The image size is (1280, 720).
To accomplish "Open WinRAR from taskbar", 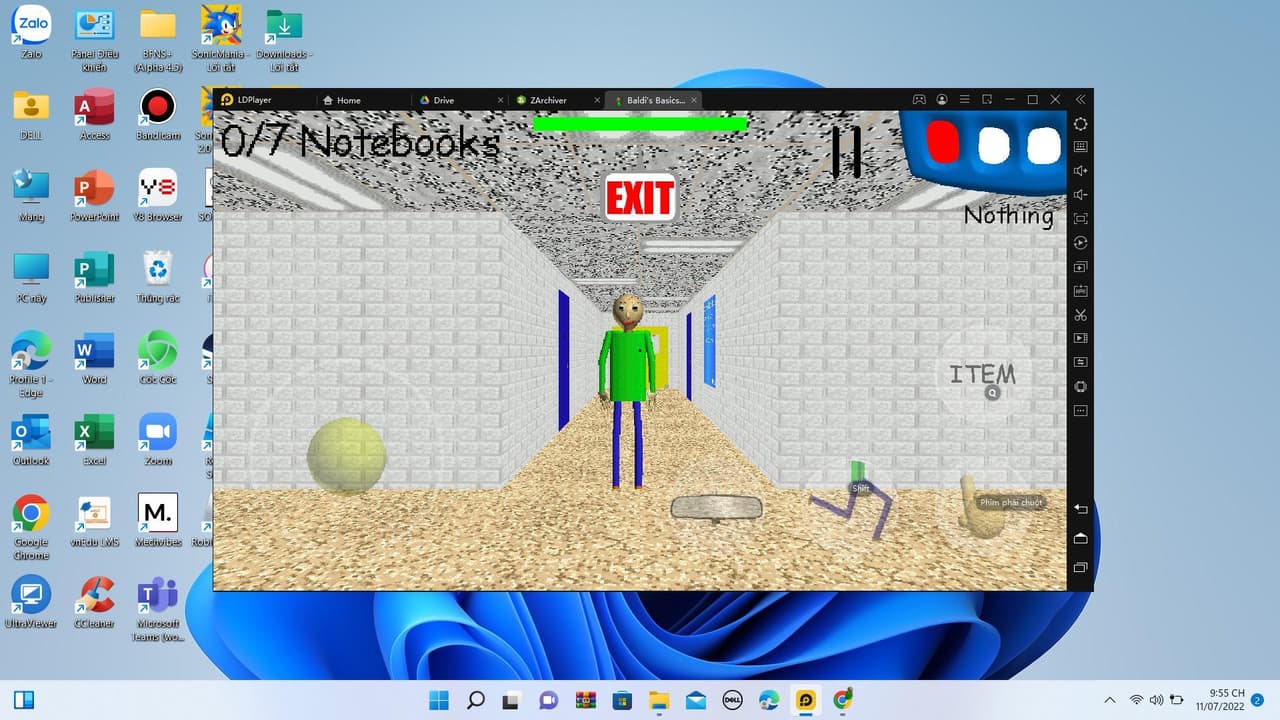I will [586, 700].
